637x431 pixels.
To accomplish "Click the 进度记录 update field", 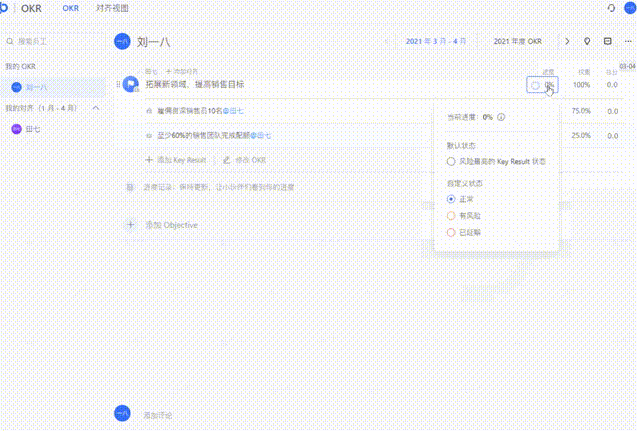I will point(219,187).
